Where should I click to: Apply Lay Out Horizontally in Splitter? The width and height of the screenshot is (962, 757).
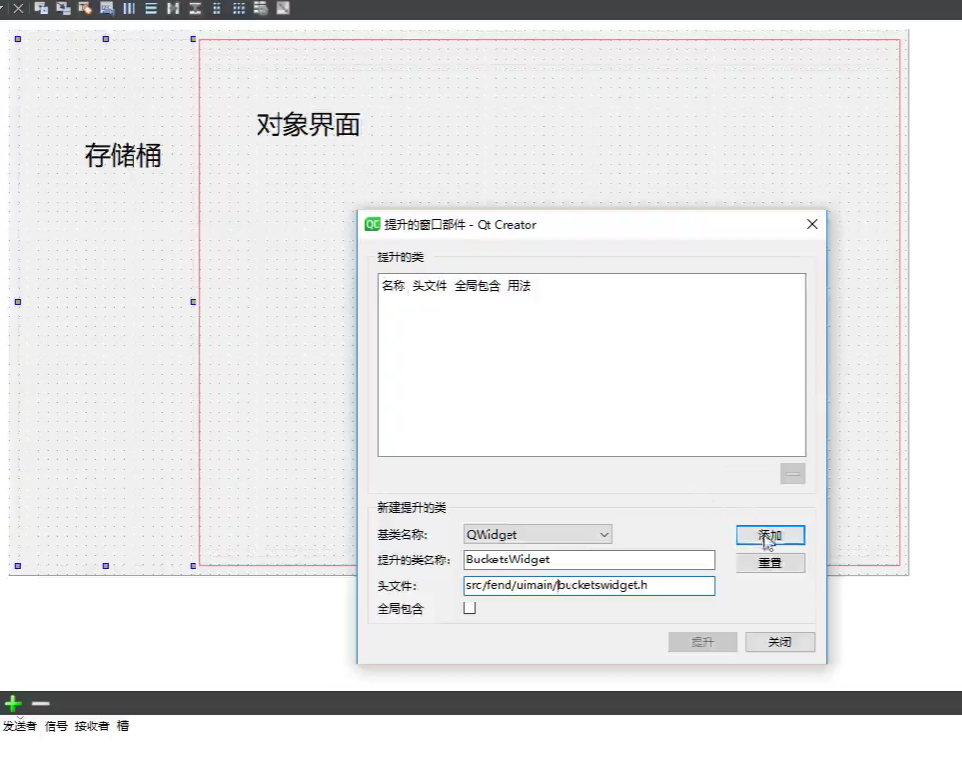(x=173, y=9)
